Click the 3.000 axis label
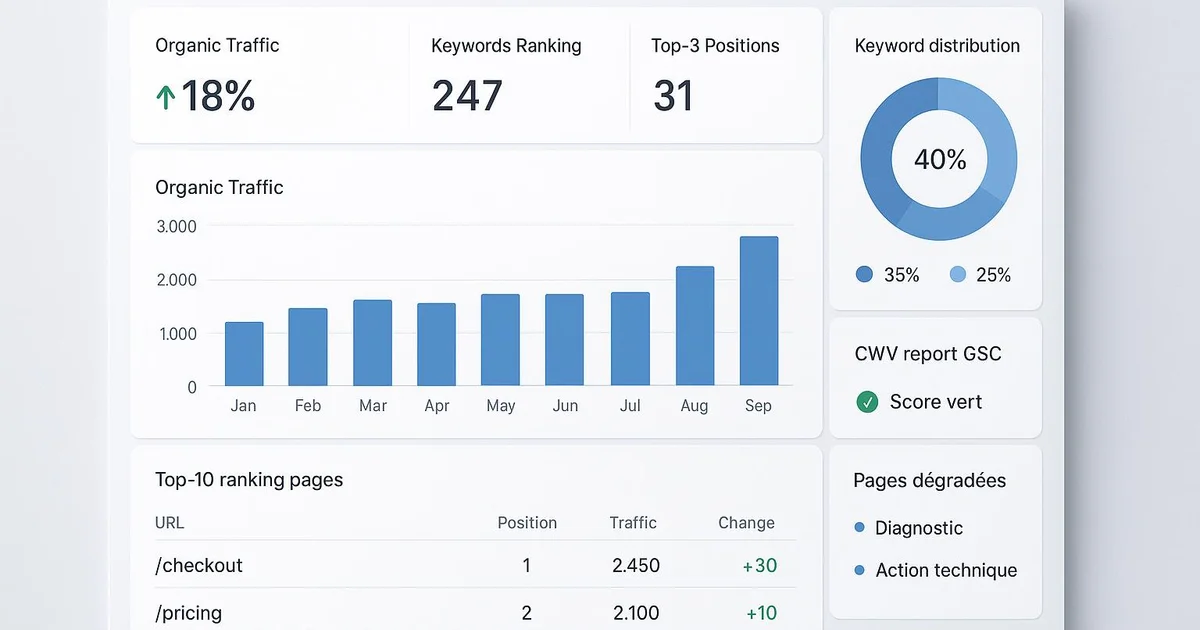This screenshot has width=1200, height=630. [177, 226]
